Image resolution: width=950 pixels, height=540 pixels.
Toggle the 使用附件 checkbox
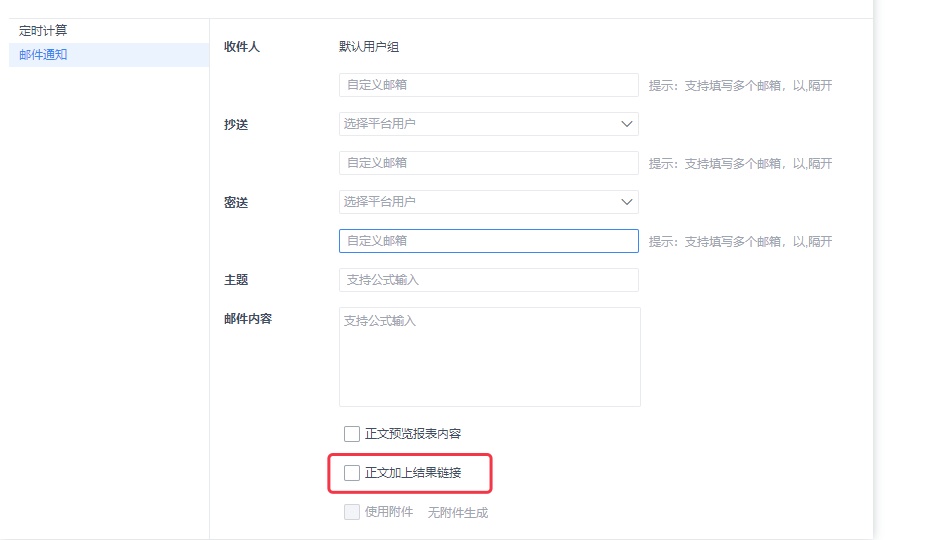pyautogui.click(x=351, y=512)
